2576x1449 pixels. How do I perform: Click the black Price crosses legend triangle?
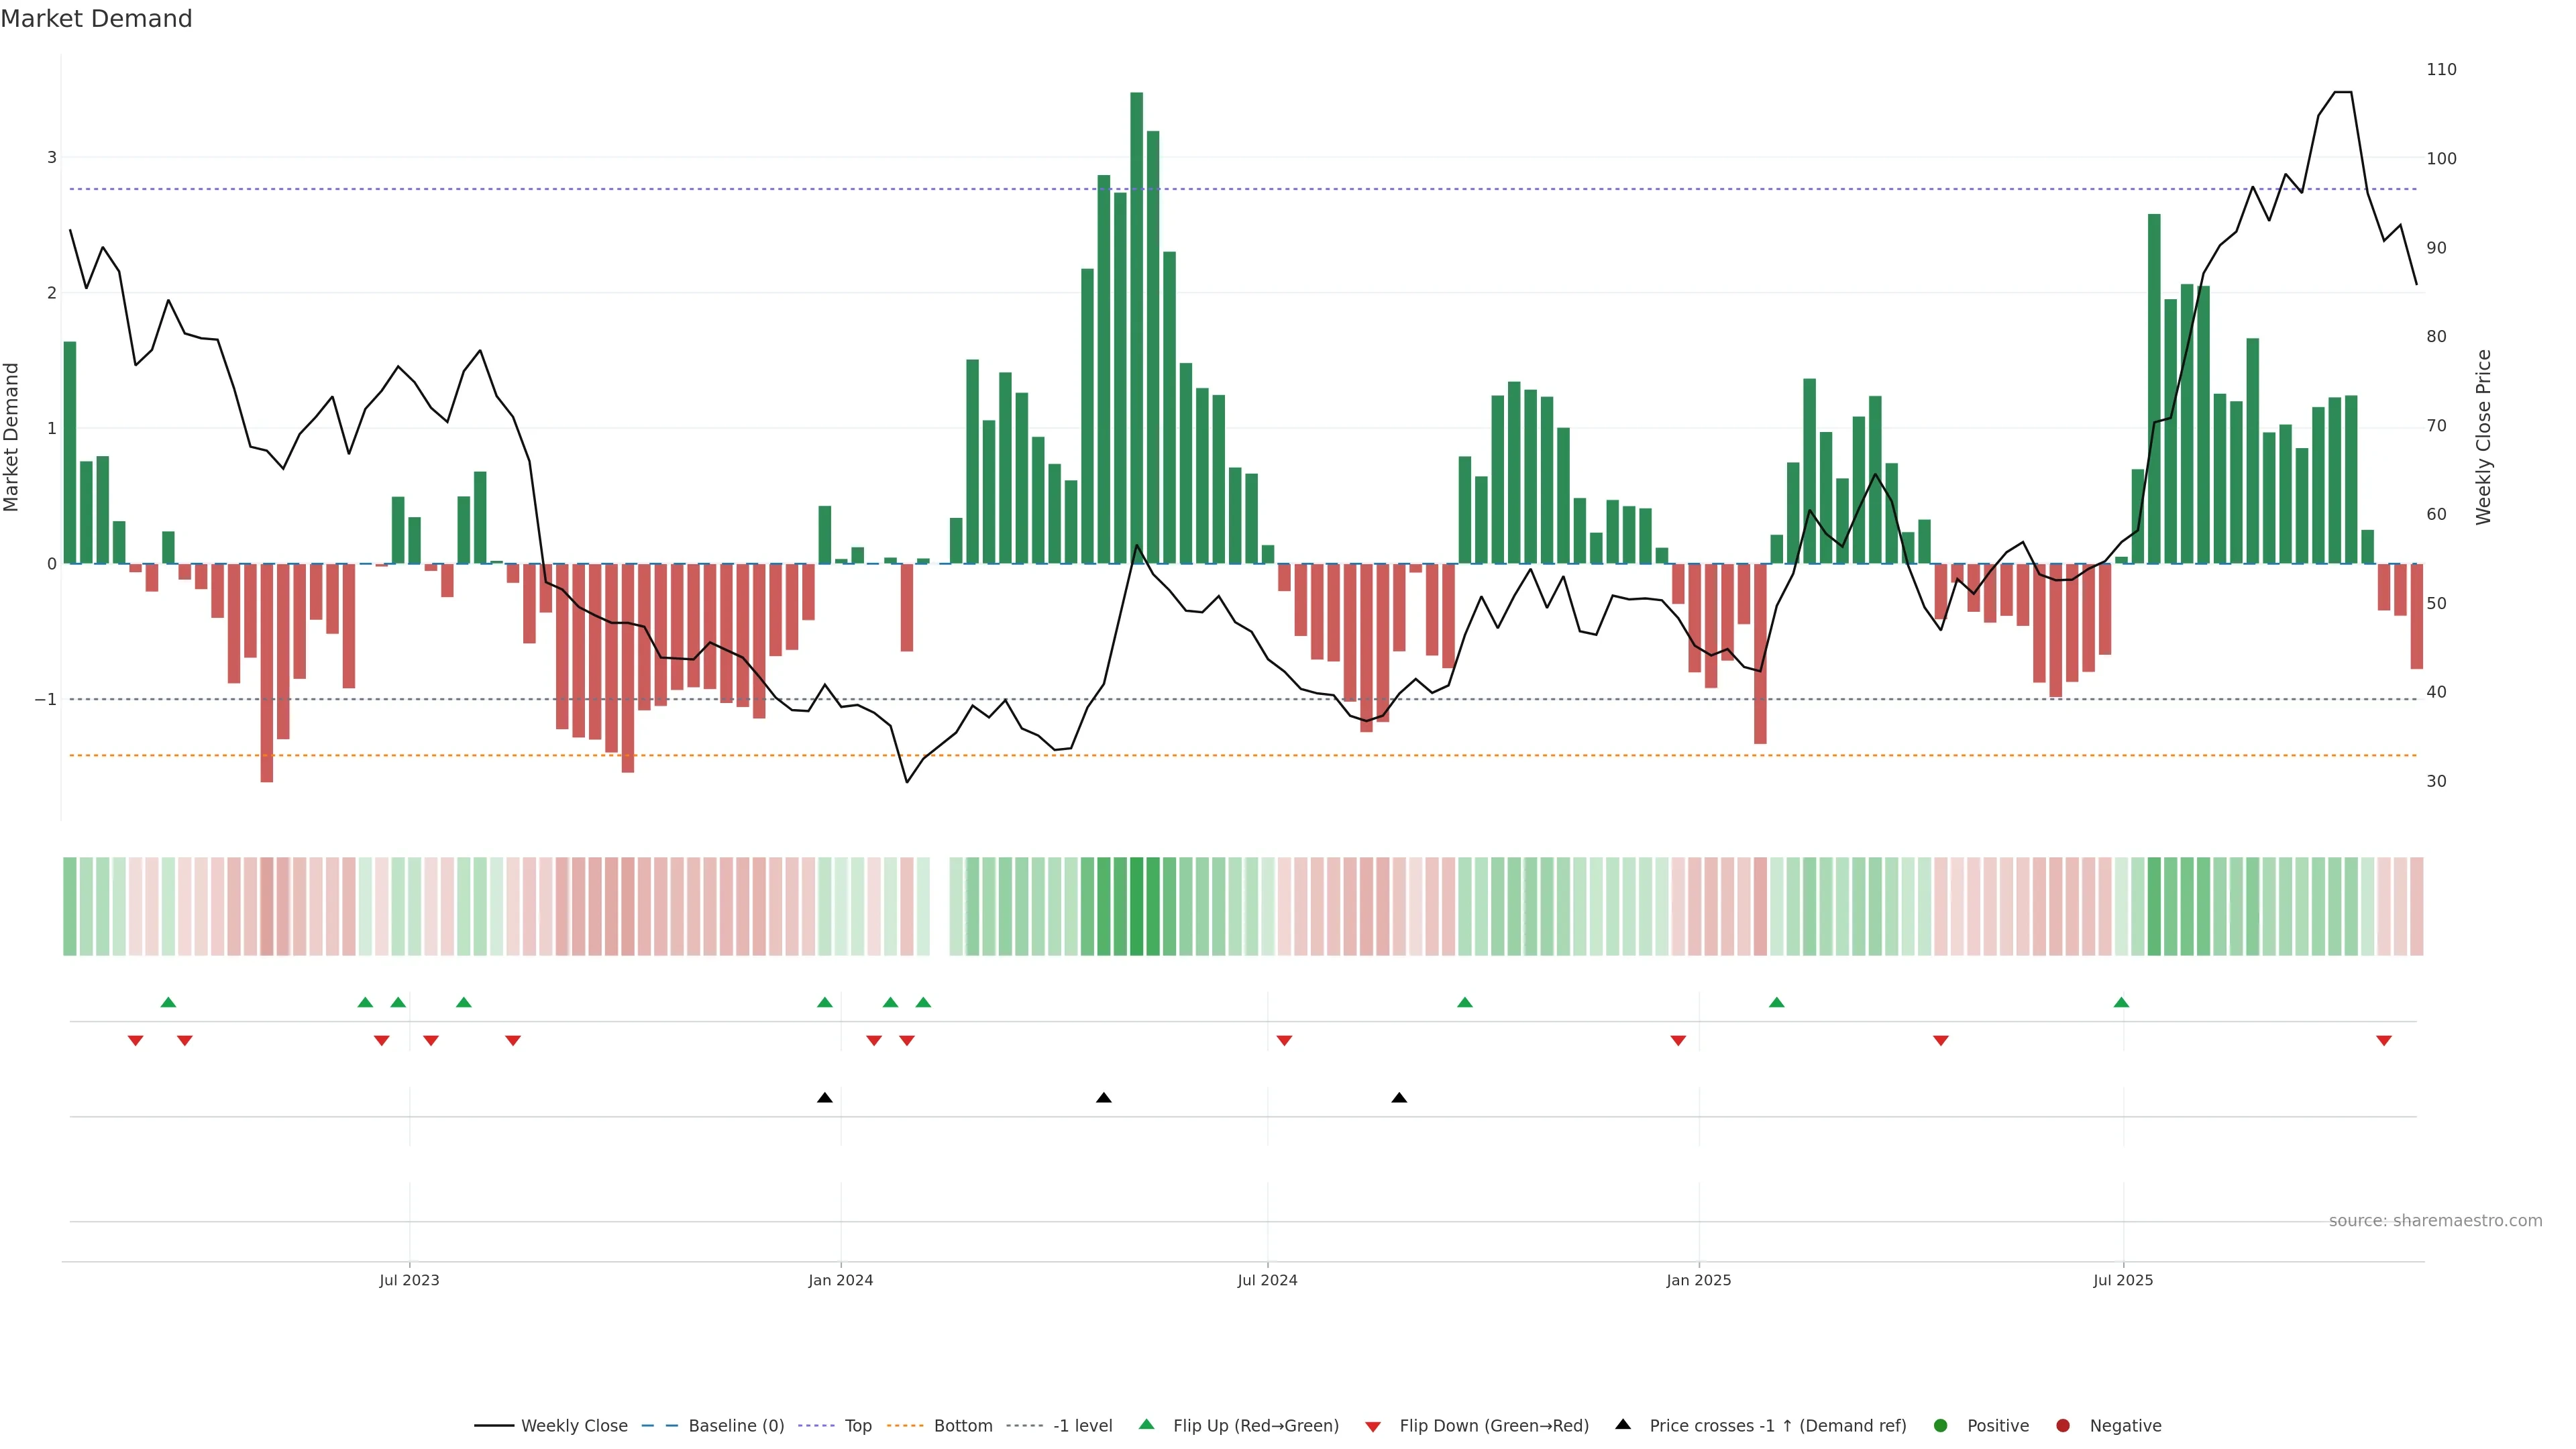tap(1622, 1424)
